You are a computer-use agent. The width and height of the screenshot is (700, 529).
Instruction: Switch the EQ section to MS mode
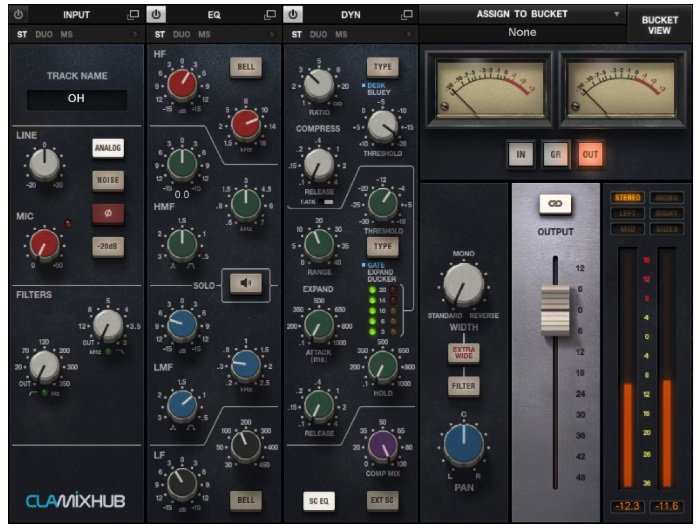pyautogui.click(x=204, y=34)
